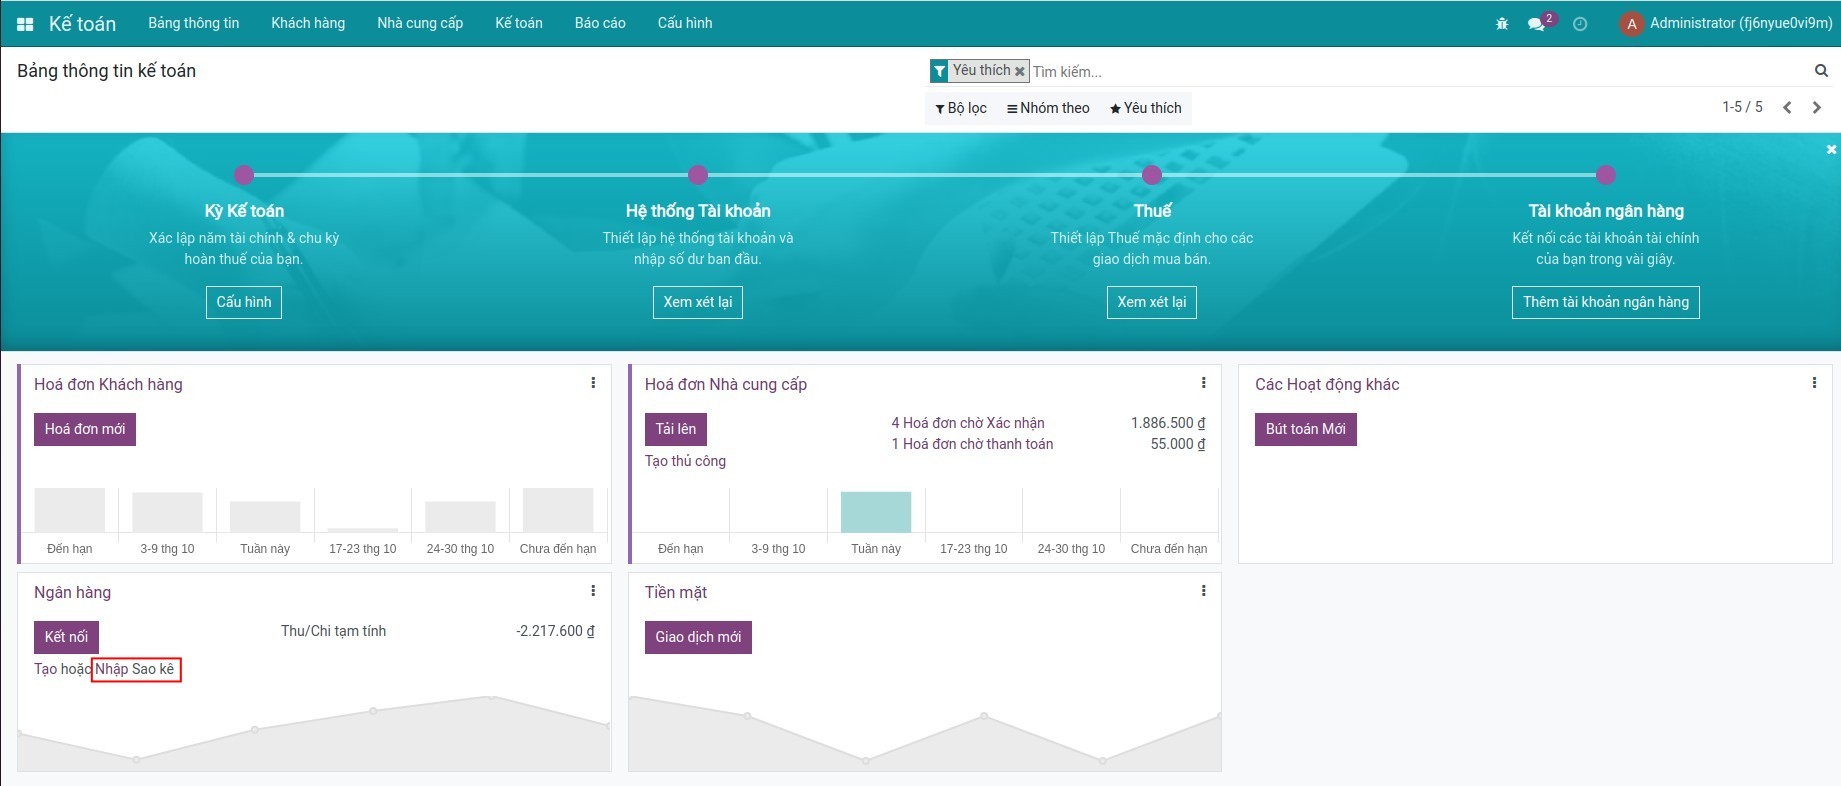Open the conversations chat icon
The height and width of the screenshot is (786, 1841).
pos(1537,24)
